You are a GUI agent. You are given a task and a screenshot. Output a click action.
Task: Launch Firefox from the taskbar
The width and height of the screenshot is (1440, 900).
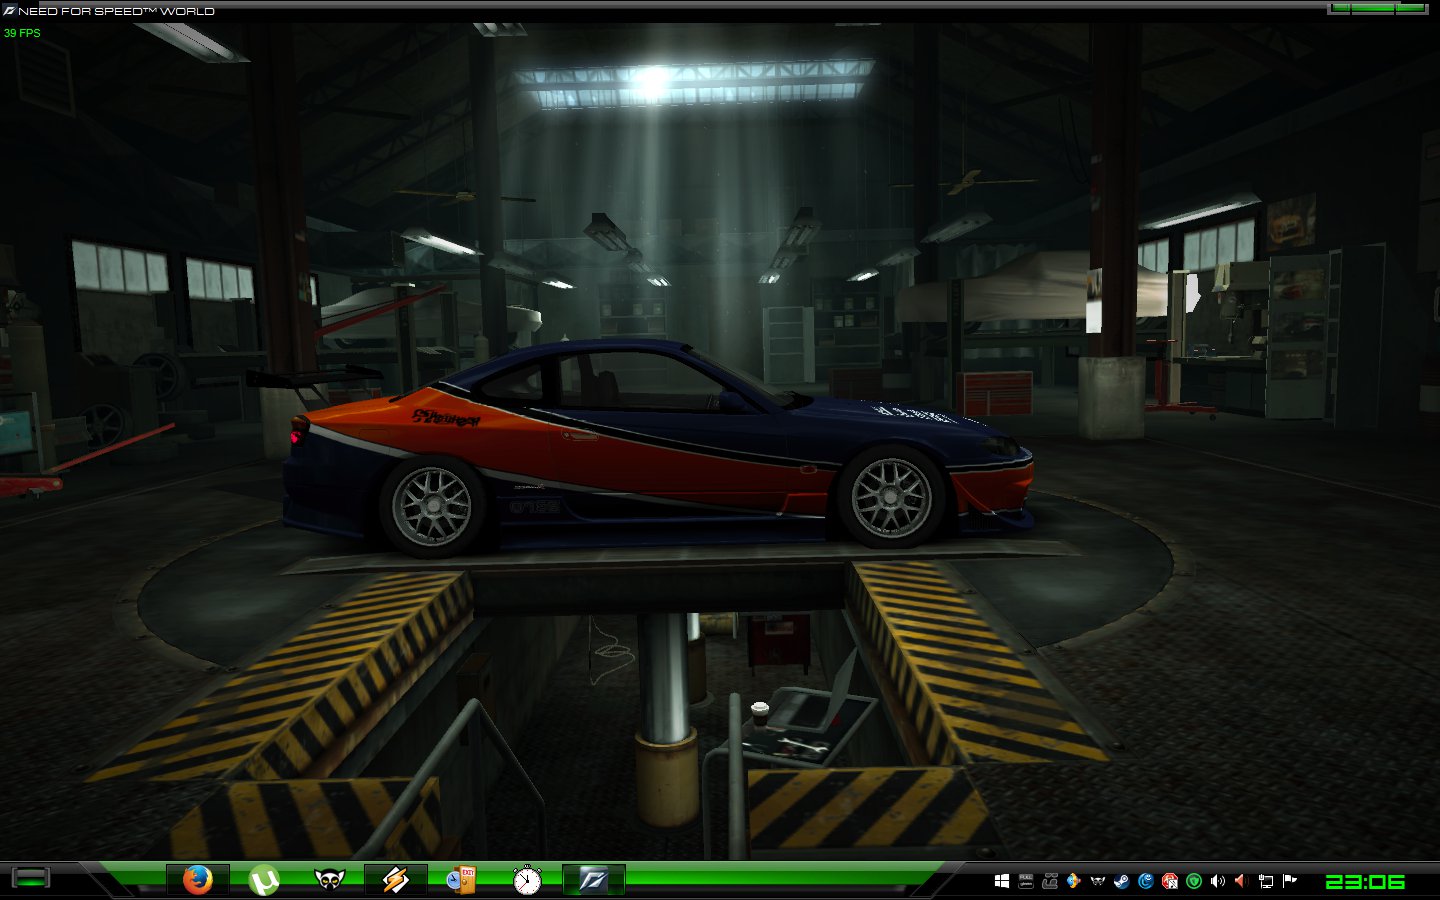198,880
